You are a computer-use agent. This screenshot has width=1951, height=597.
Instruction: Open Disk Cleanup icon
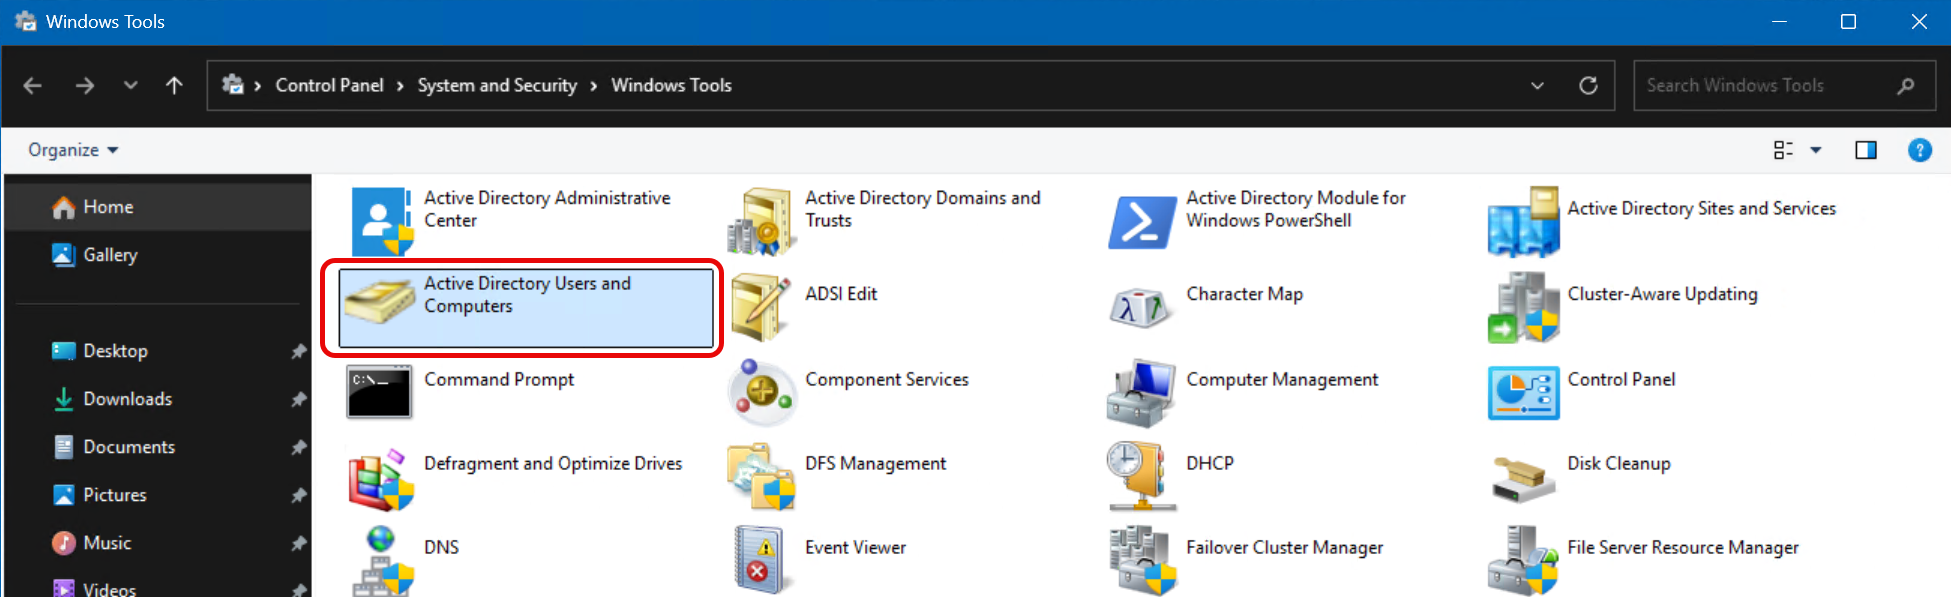[x=1523, y=478]
